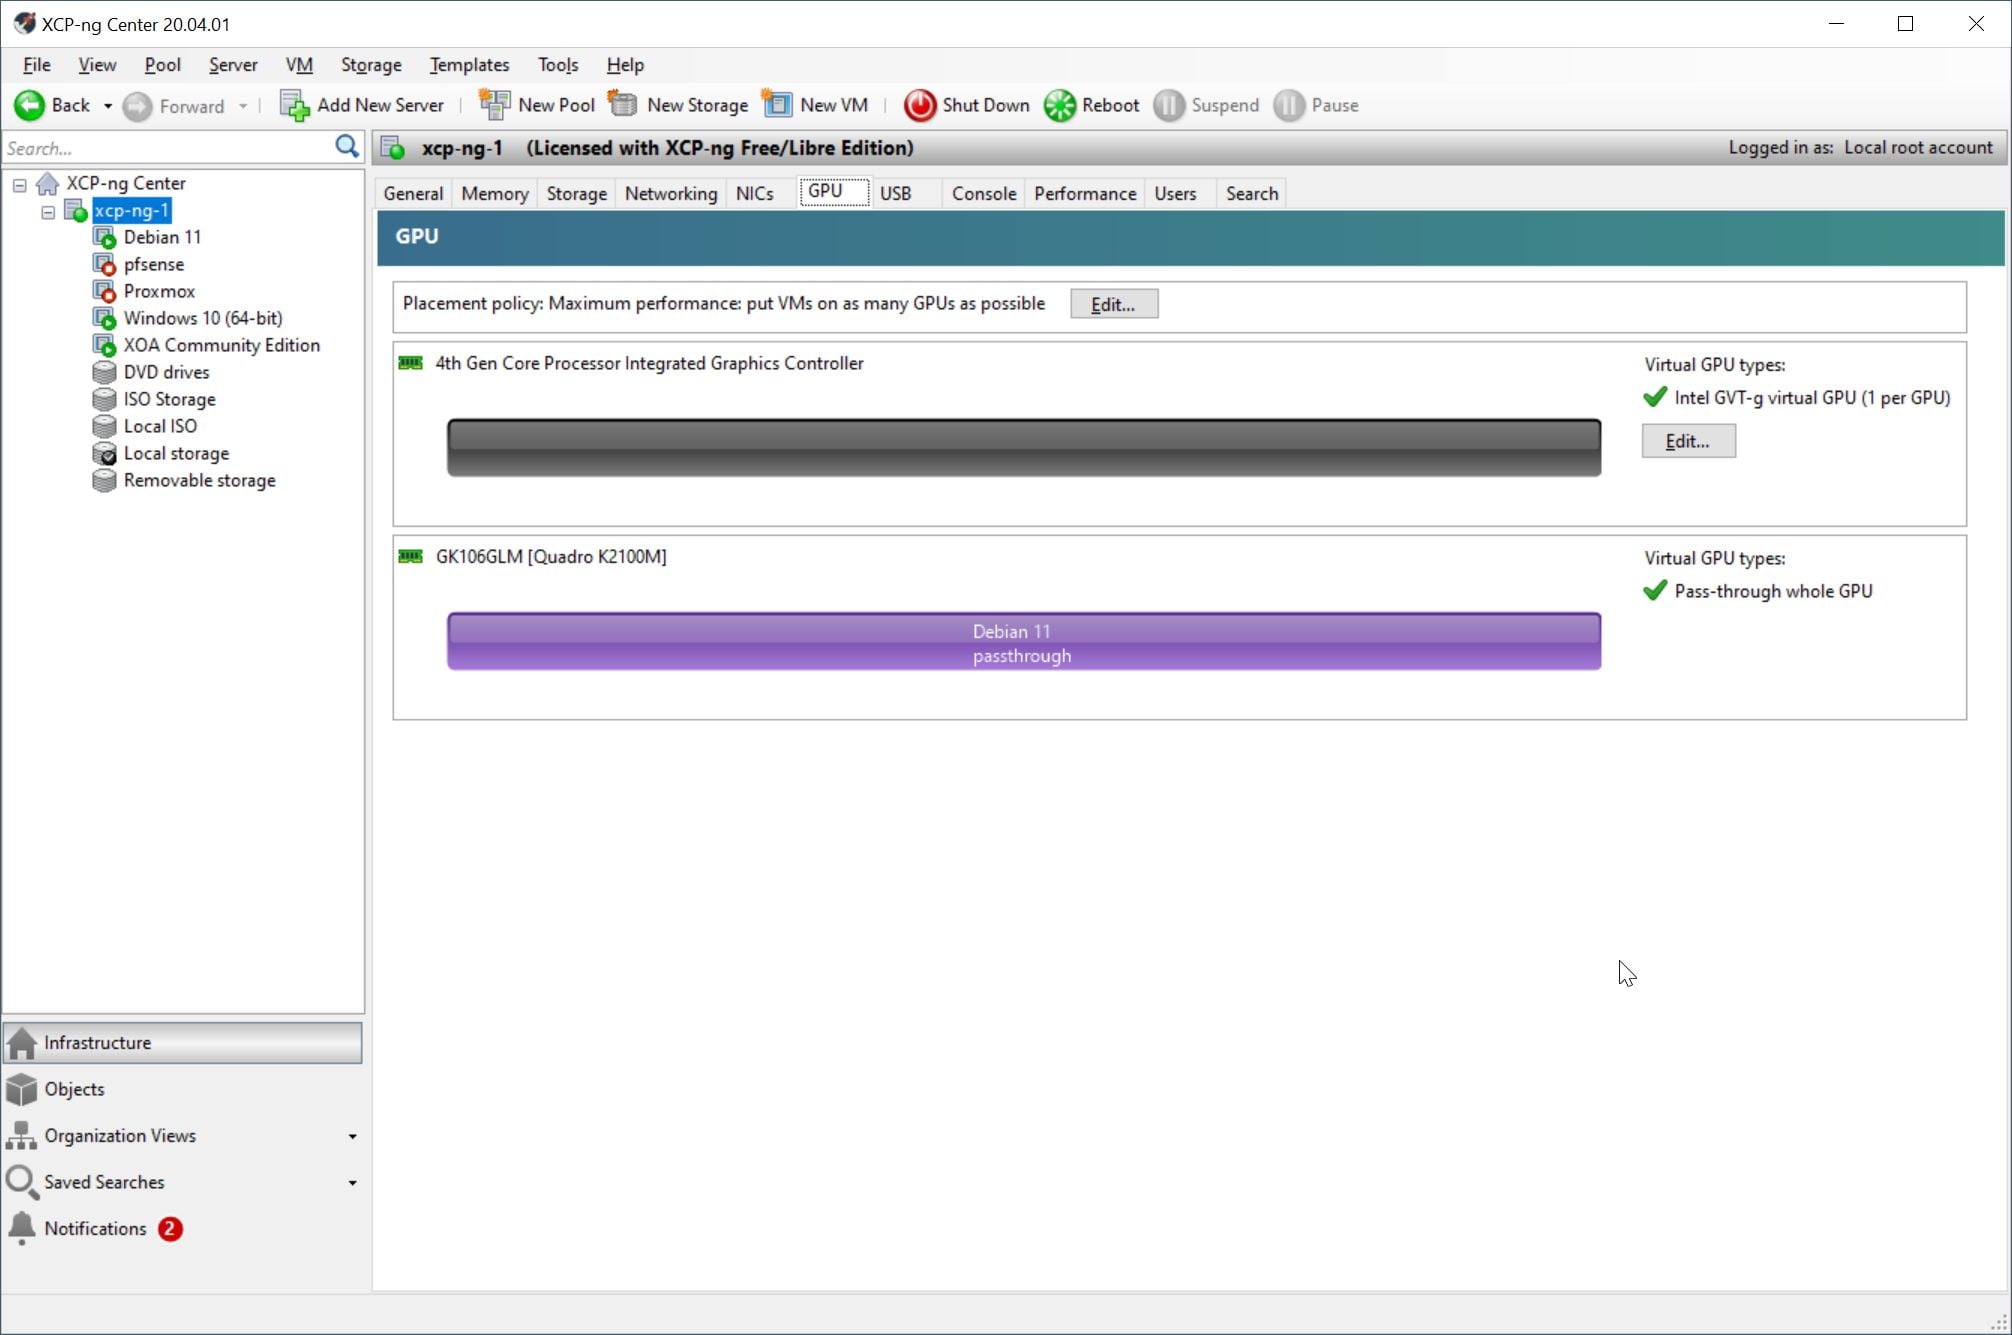Collapse the xcp-ng-1 server node

click(x=47, y=211)
